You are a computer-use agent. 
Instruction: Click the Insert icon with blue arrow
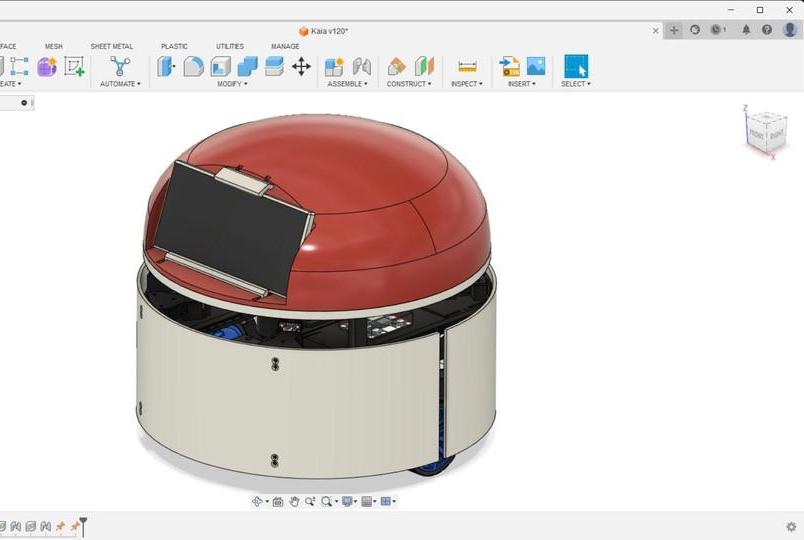click(509, 67)
